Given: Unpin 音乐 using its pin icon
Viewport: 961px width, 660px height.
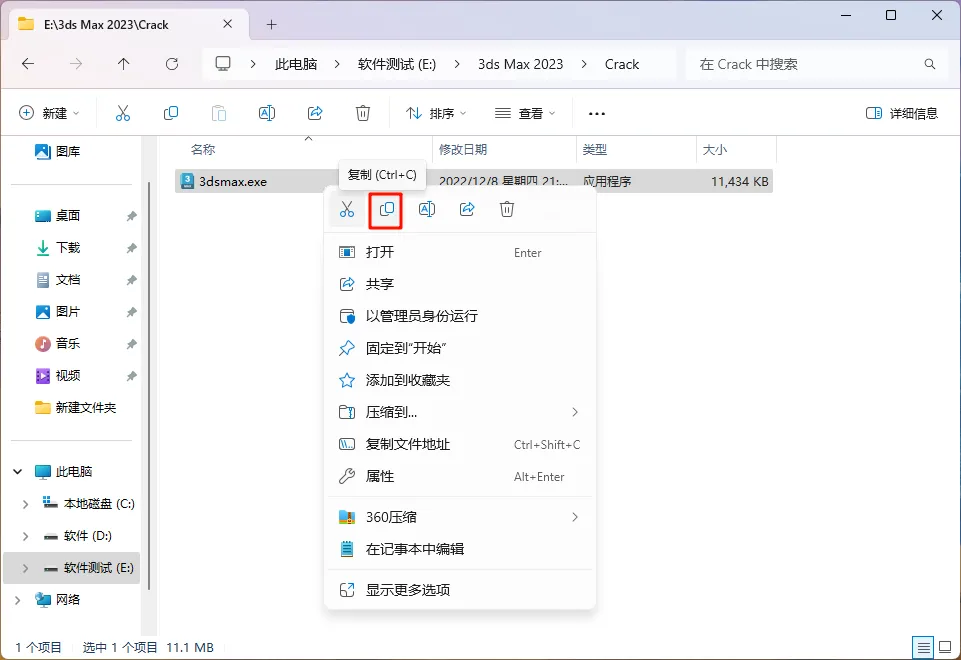Looking at the screenshot, I should [x=131, y=344].
